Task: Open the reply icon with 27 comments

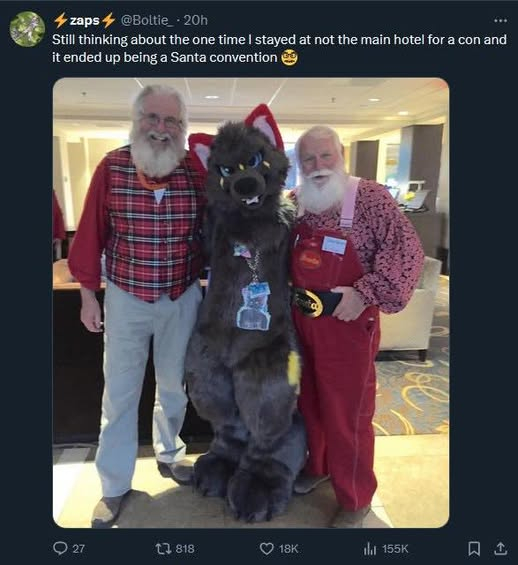Action: point(60,548)
